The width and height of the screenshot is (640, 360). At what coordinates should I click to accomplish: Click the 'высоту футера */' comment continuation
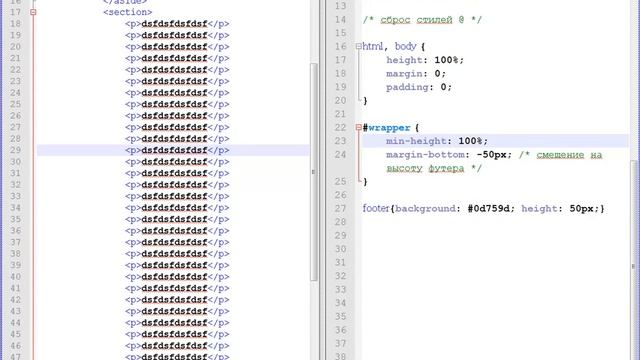pyautogui.click(x=434, y=168)
